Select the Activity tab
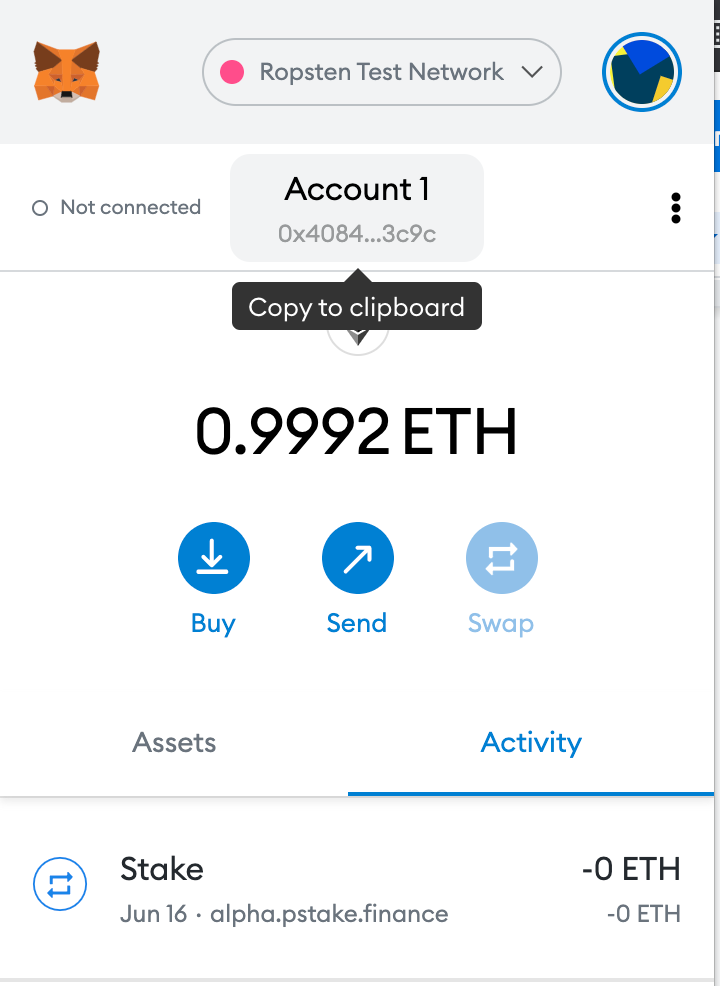Screen dimensions: 720x986 click(531, 743)
